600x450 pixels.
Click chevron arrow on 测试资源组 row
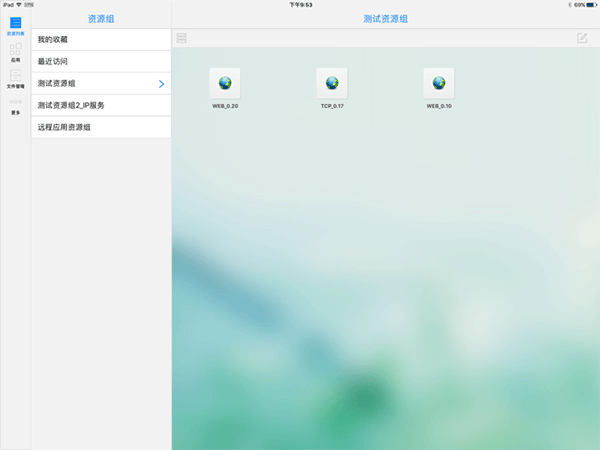point(161,84)
